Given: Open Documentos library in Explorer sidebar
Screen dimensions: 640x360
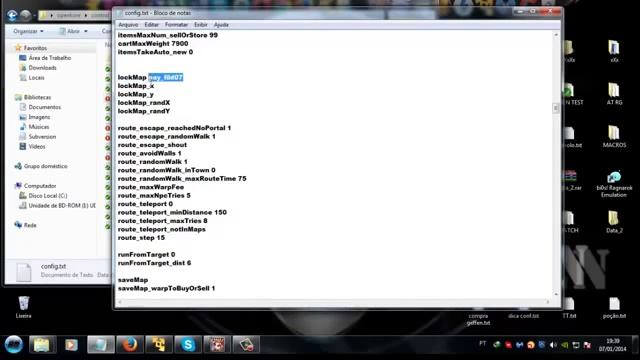Looking at the screenshot, I should tap(44, 107).
